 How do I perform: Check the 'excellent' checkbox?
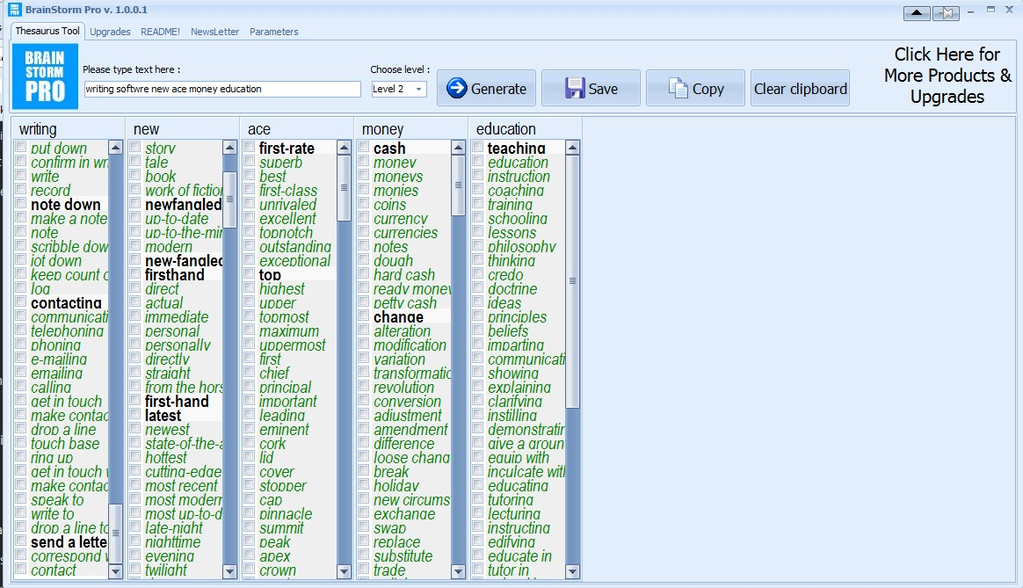(250, 218)
